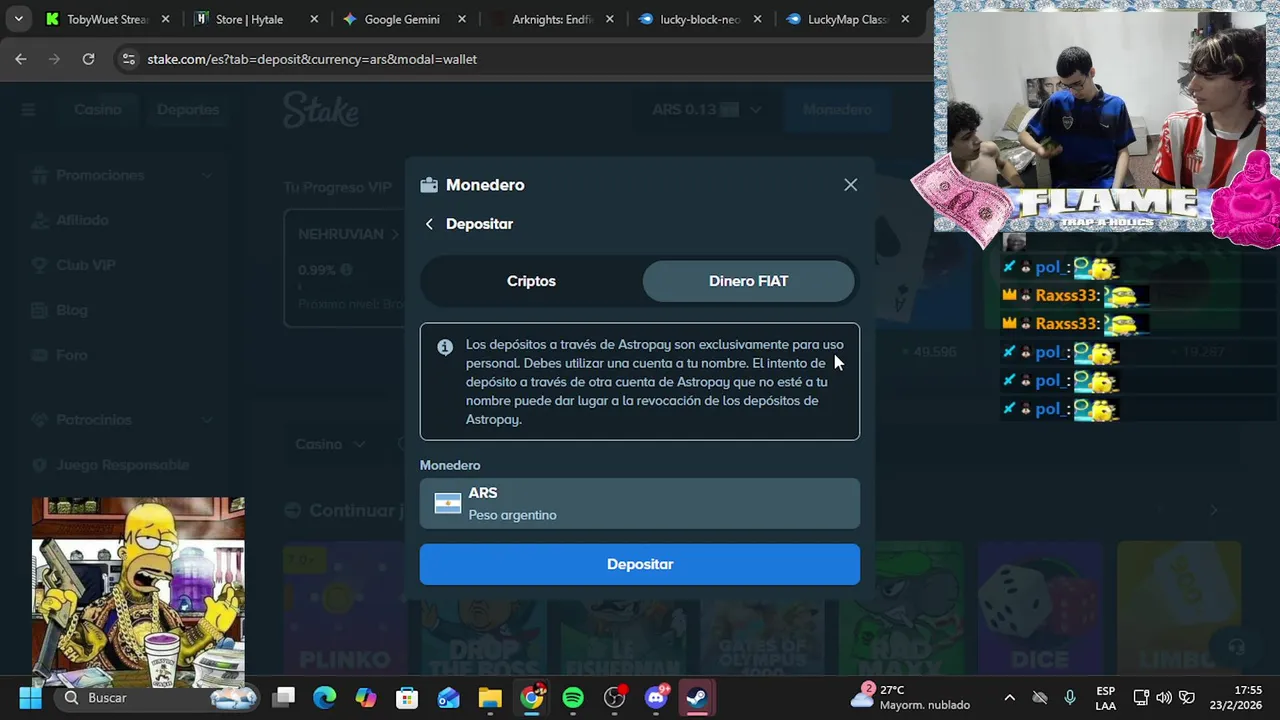
Task: Click the info icon in Astropay notice
Action: click(x=445, y=347)
